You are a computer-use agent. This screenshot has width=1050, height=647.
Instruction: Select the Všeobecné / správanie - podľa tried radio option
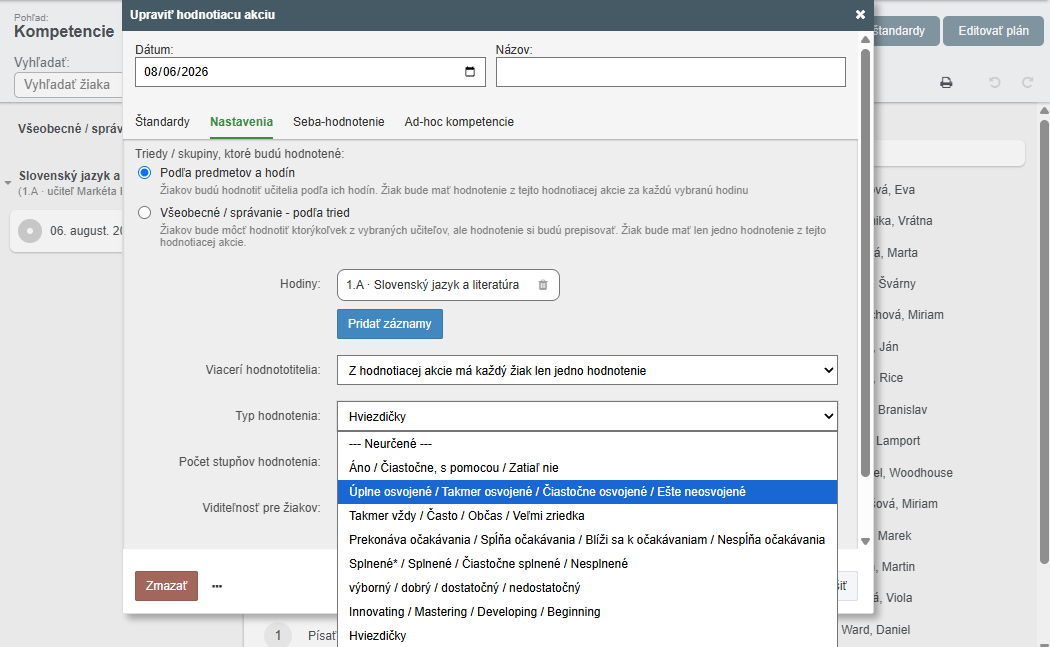pos(144,213)
